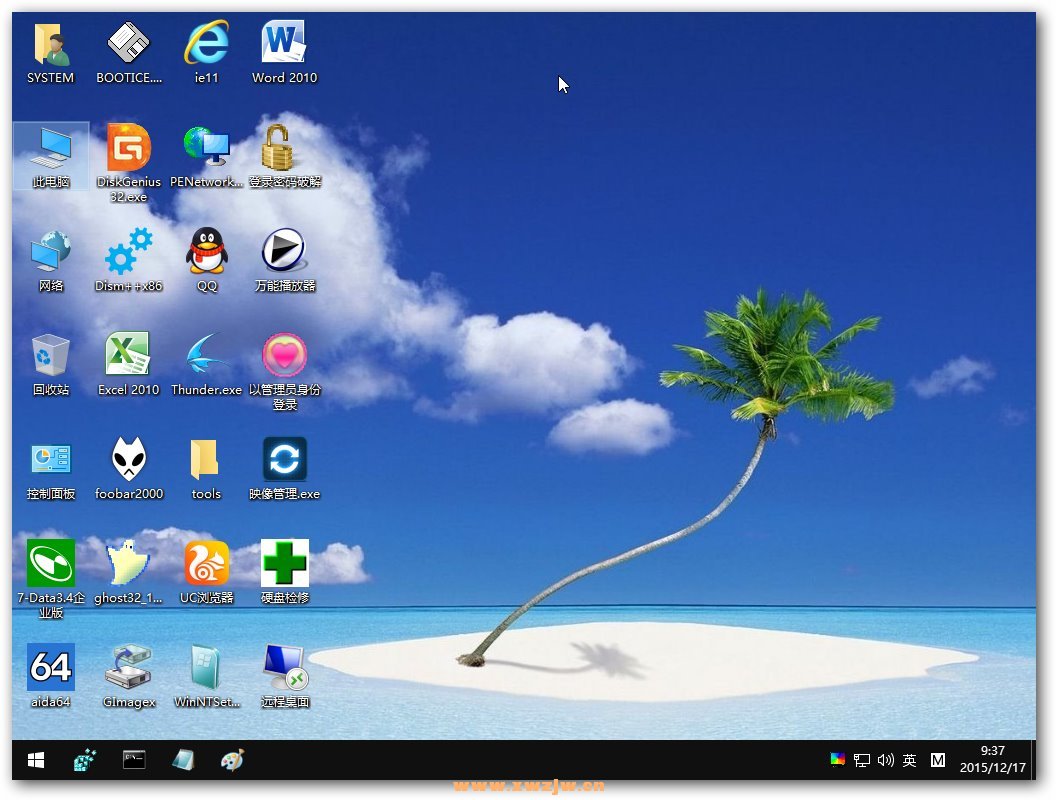
Task: Open the Windows Start button
Action: click(36, 760)
